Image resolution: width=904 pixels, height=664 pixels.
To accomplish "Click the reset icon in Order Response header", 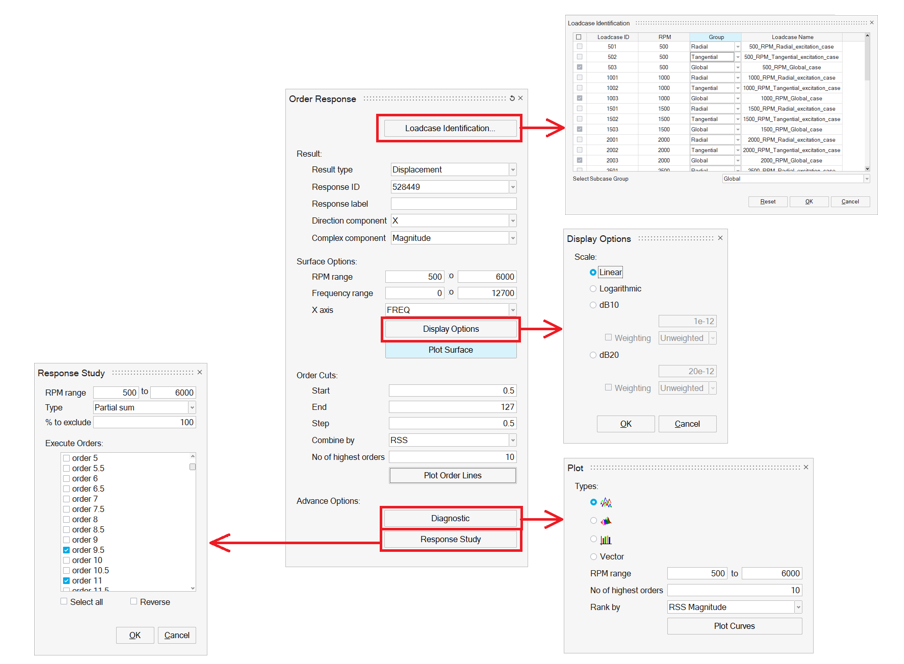I will point(512,99).
